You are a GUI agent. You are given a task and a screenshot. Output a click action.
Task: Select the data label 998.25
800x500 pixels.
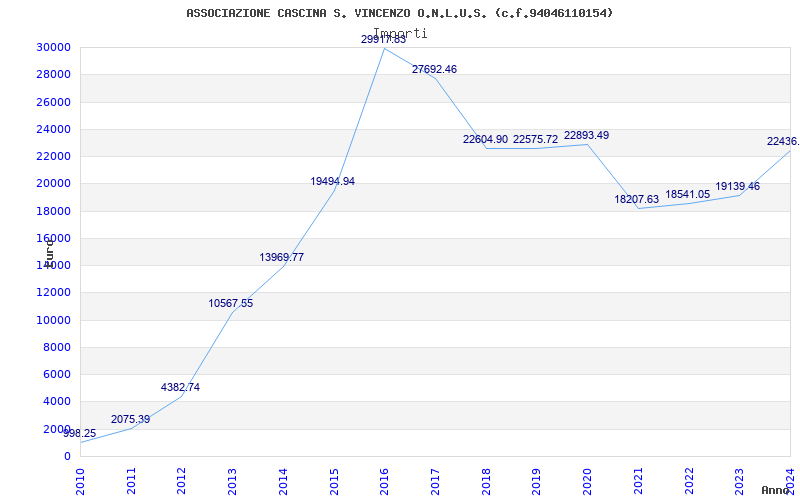(80, 433)
